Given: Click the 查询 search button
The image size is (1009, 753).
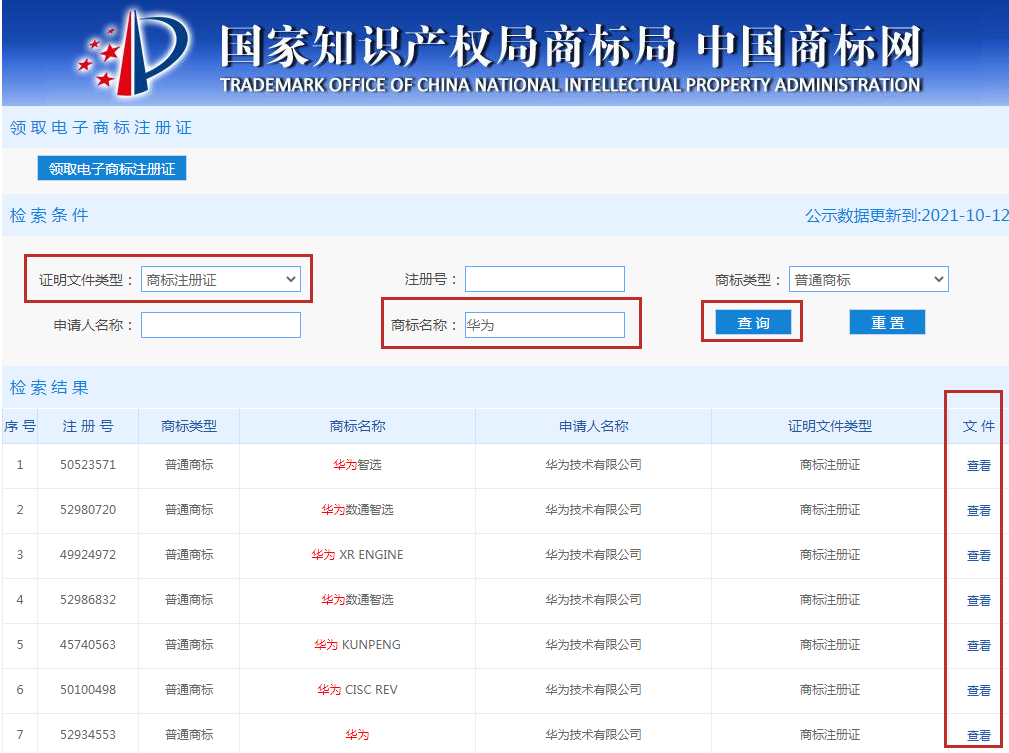Looking at the screenshot, I should point(754,322).
